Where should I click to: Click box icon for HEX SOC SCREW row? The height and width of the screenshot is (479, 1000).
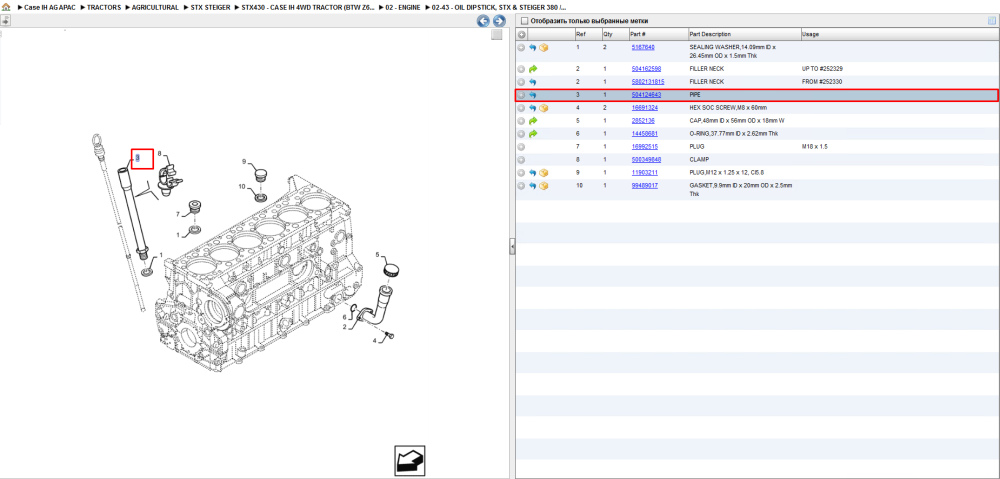[544, 108]
